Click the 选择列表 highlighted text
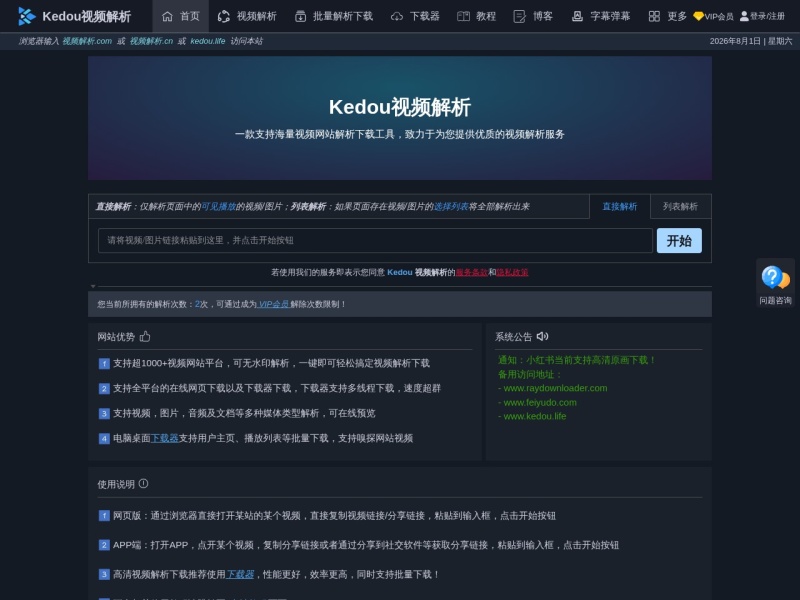The image size is (800, 600). click(451, 207)
